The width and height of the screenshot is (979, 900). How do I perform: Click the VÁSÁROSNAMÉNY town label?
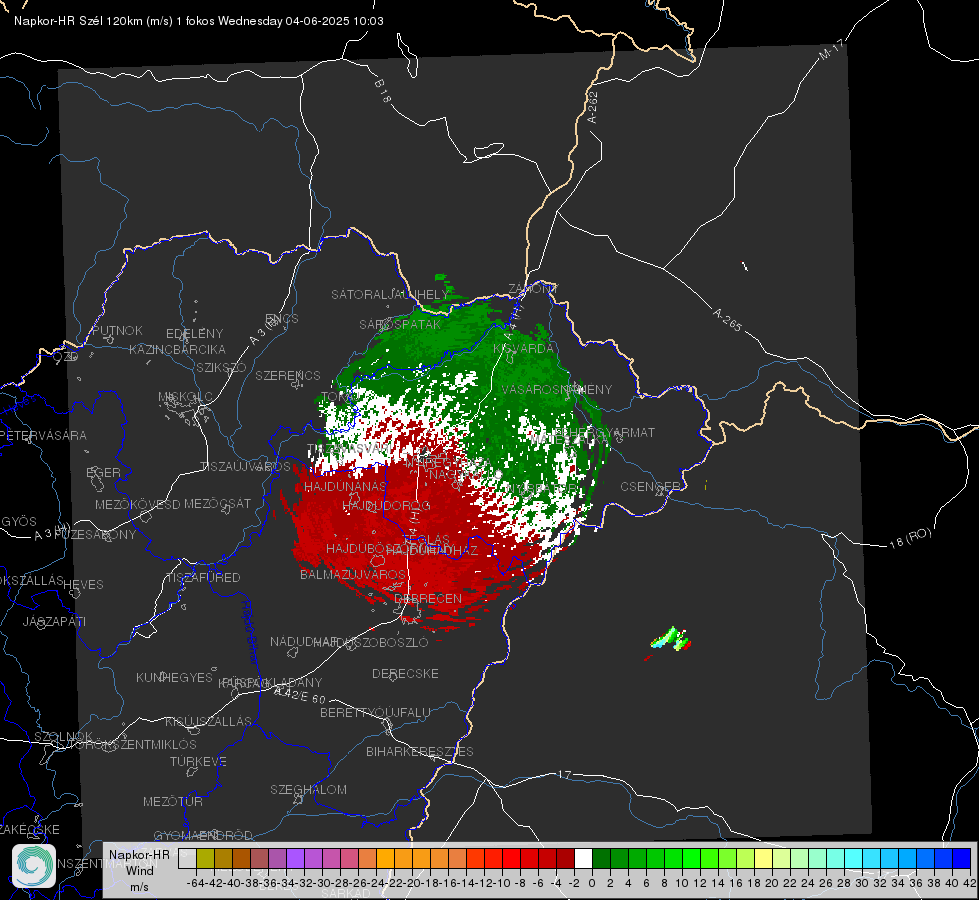(557, 389)
